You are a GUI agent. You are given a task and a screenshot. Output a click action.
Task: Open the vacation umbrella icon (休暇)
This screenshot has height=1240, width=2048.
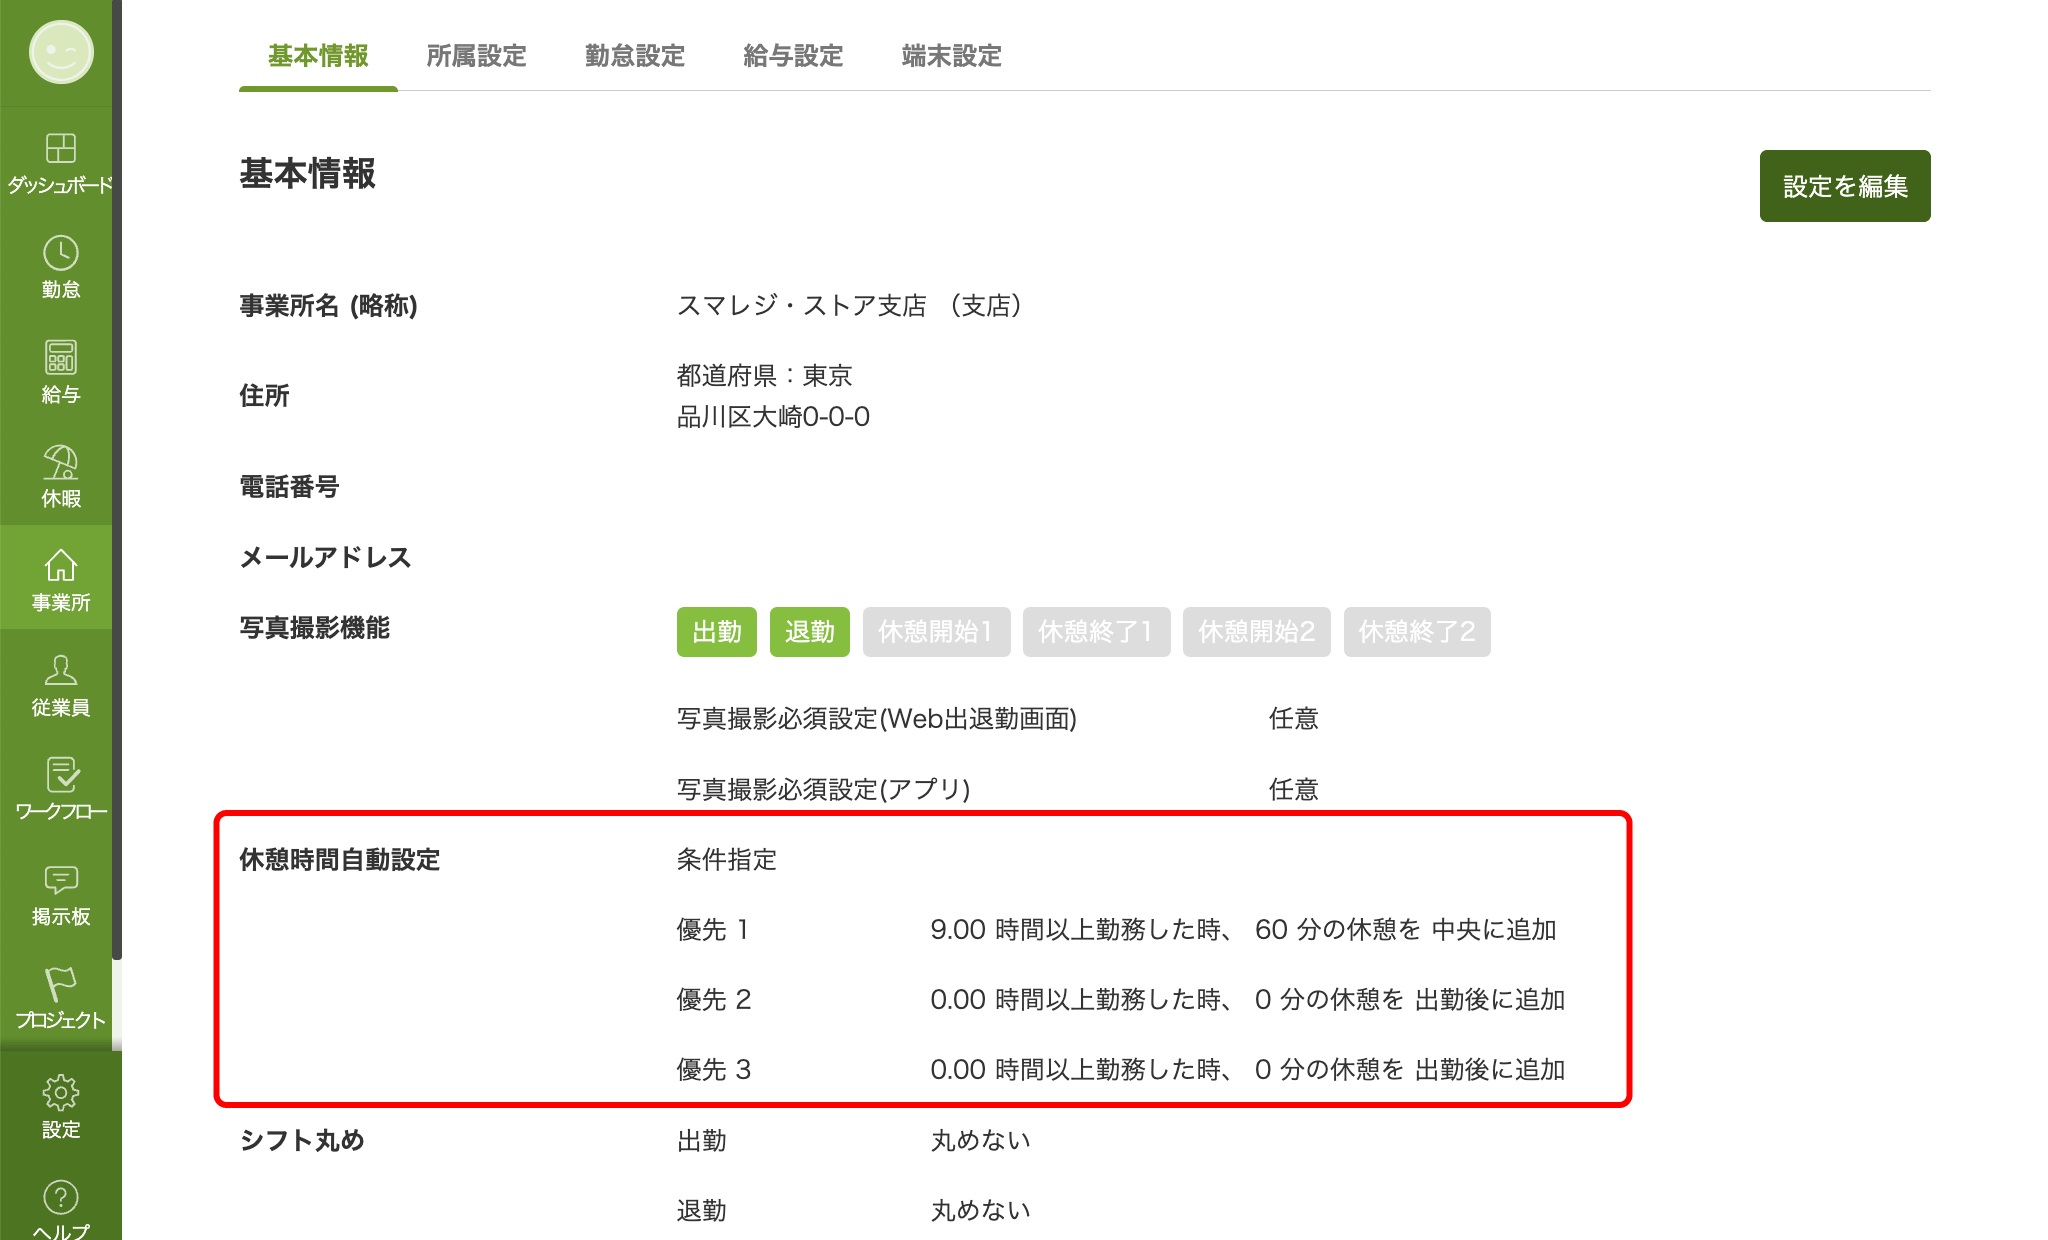[60, 463]
